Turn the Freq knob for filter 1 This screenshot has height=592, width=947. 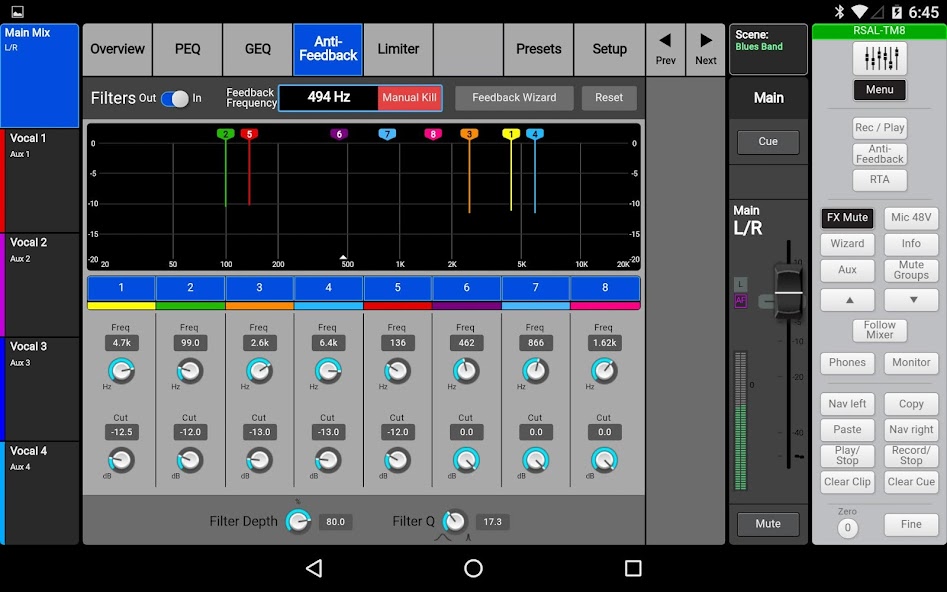point(120,372)
